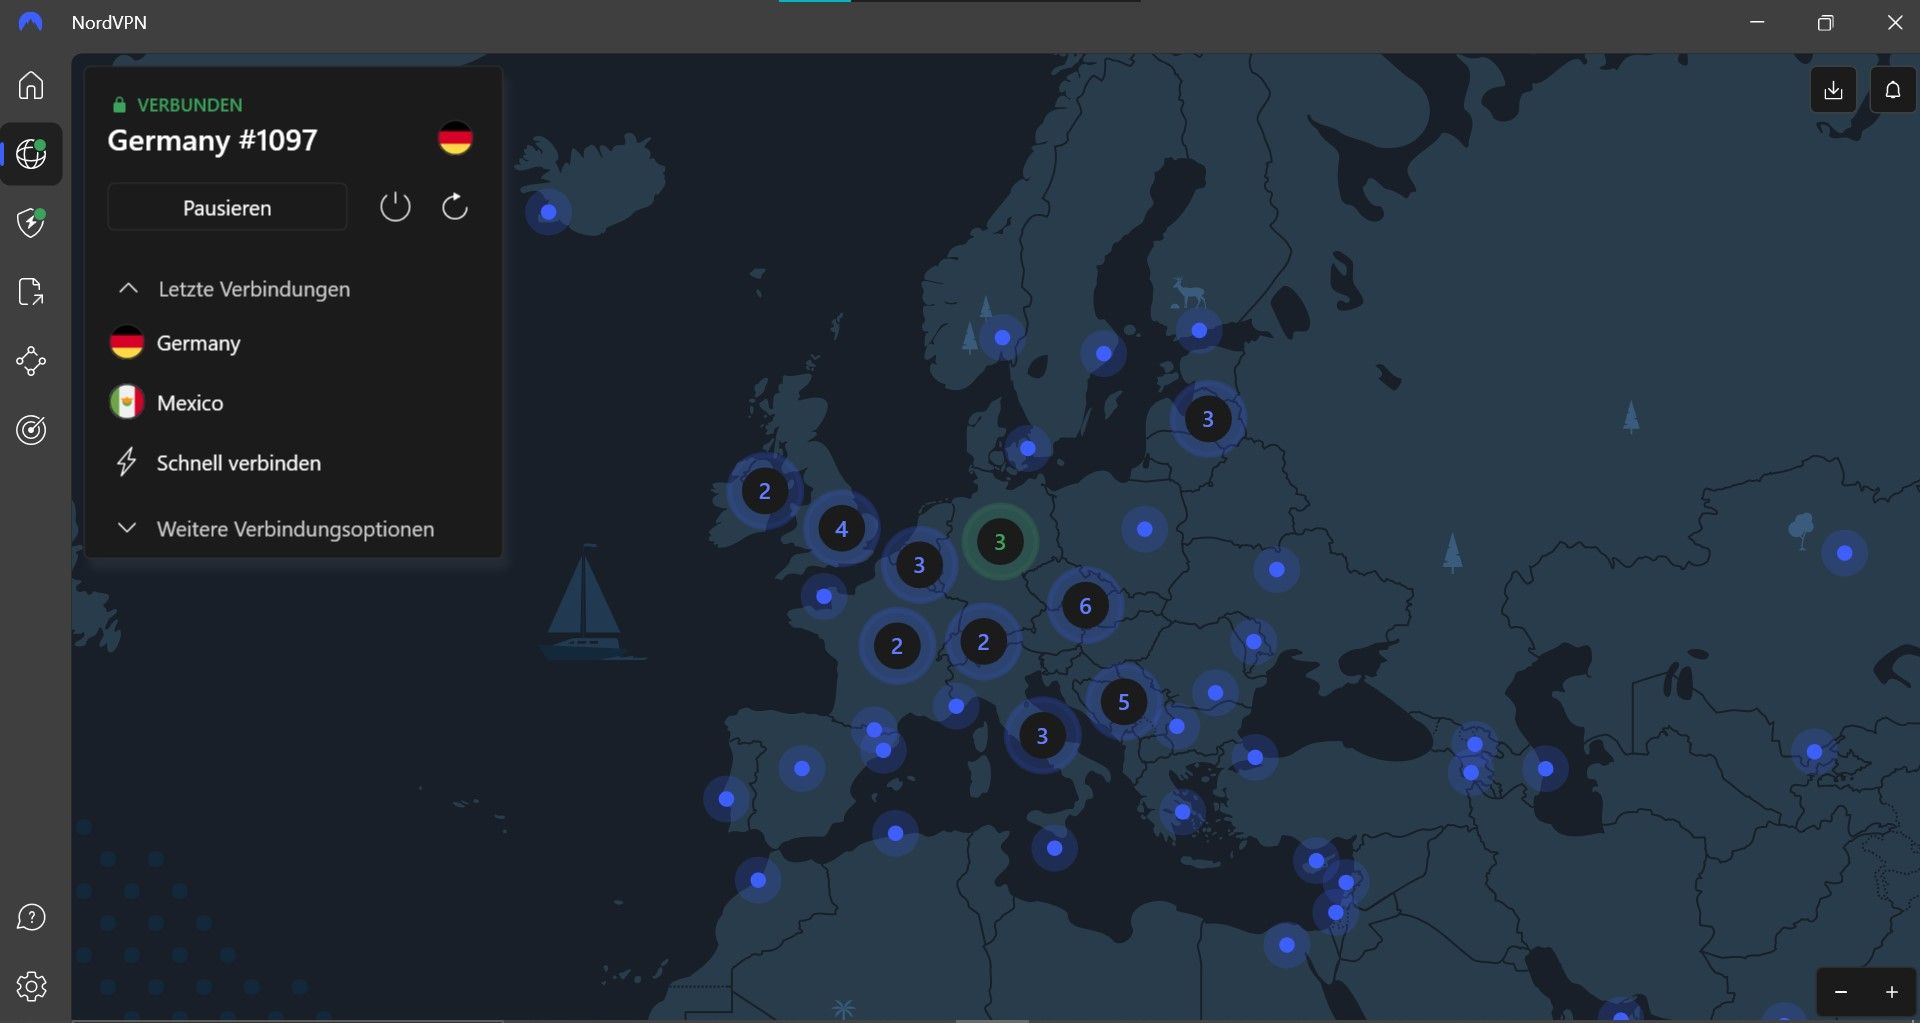Select the Baltic cluster marker labeled 3
The image size is (1920, 1023).
click(1208, 419)
